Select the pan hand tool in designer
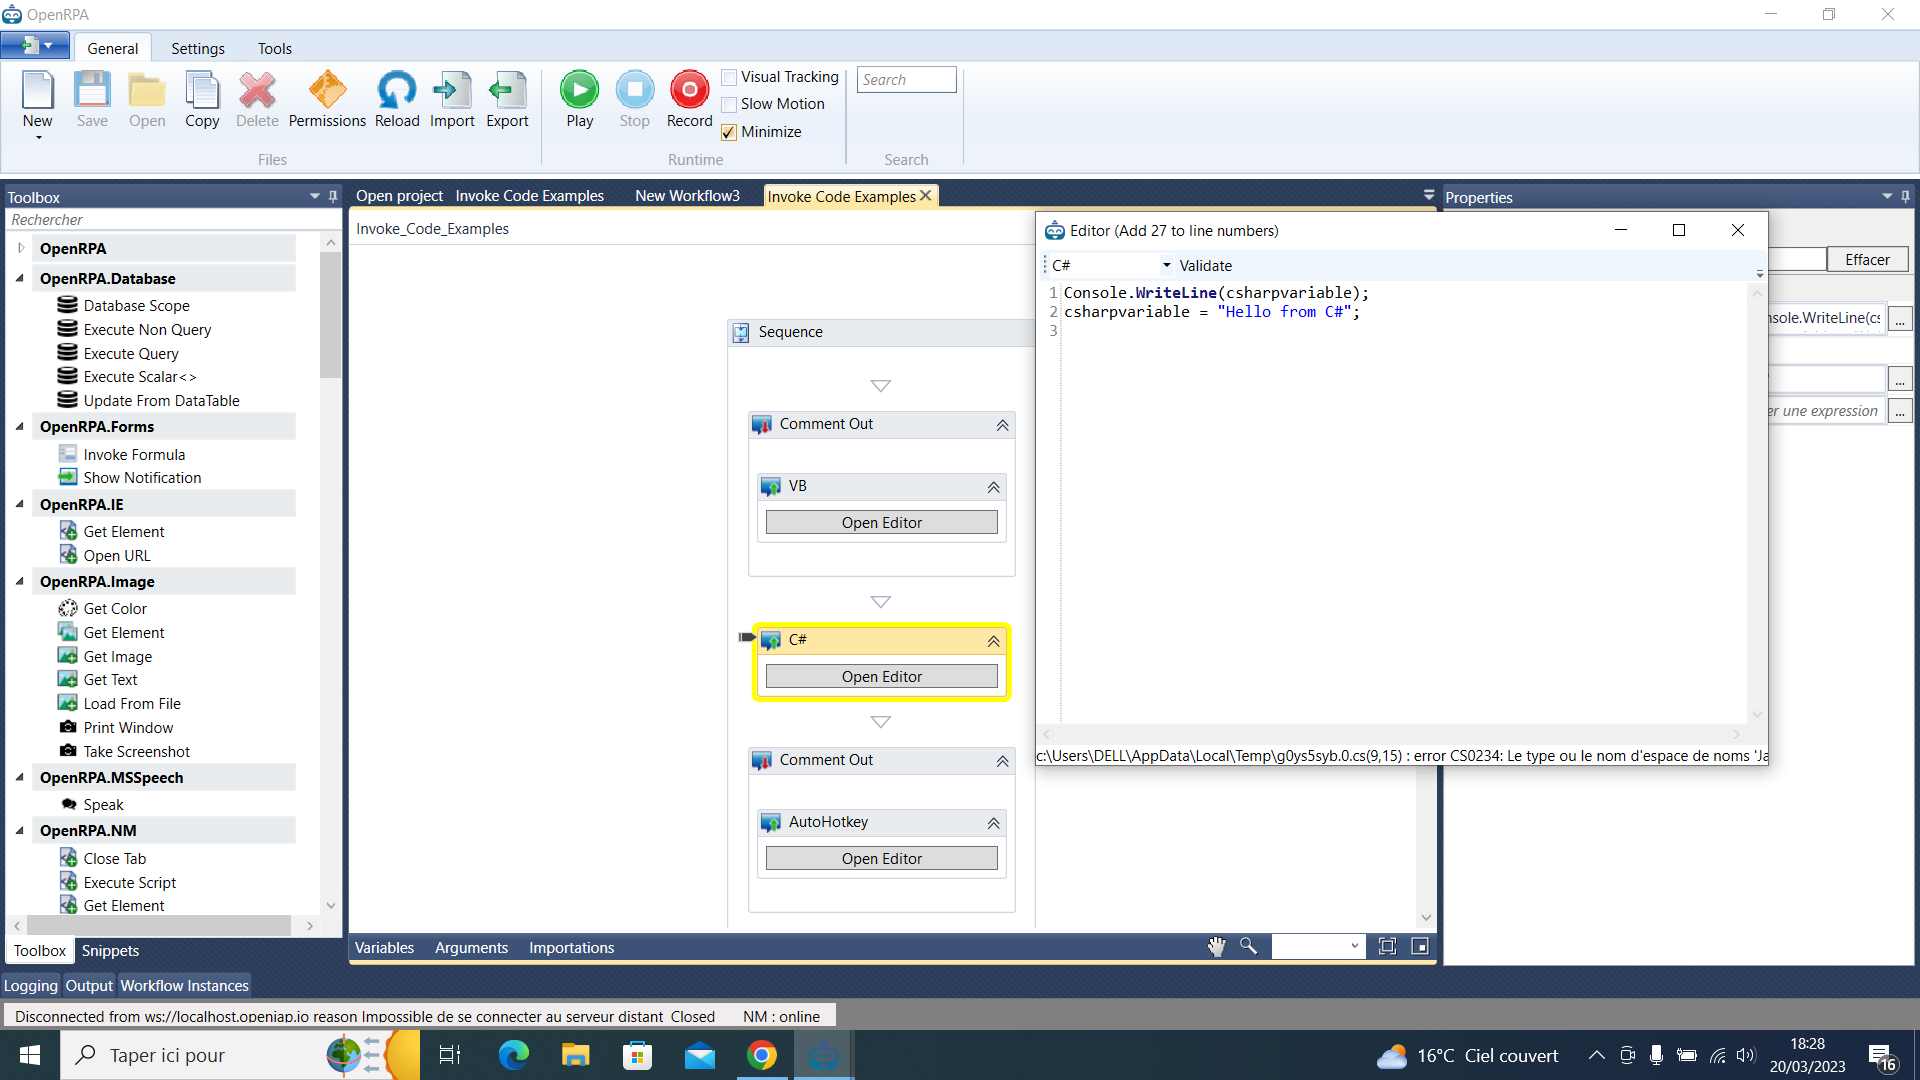The width and height of the screenshot is (1920, 1080). (1216, 946)
